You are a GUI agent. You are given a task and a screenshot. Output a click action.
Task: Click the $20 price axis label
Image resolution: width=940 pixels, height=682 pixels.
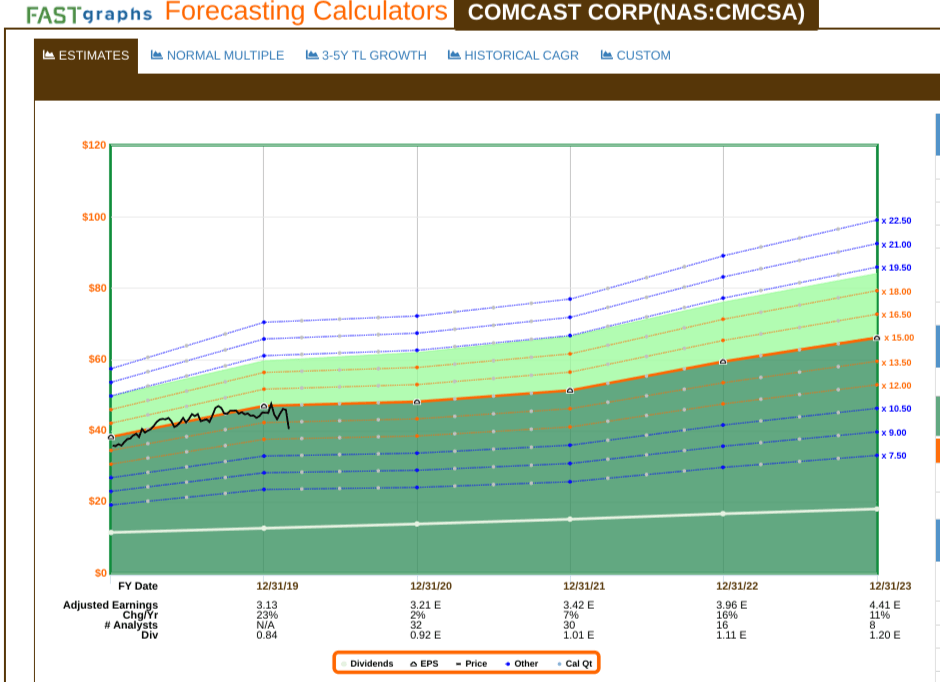97,501
